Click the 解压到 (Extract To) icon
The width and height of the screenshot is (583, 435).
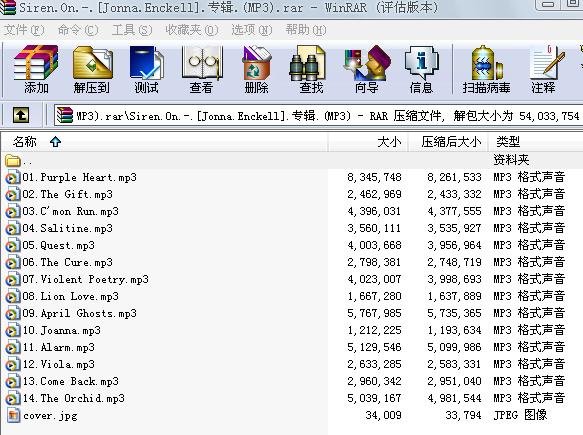click(x=92, y=69)
